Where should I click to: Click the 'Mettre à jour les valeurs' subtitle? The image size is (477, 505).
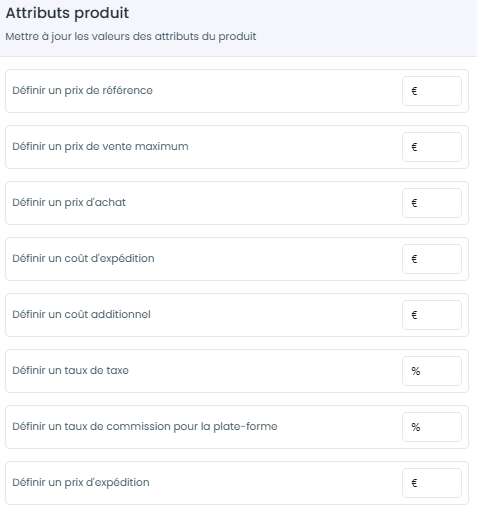(x=131, y=36)
